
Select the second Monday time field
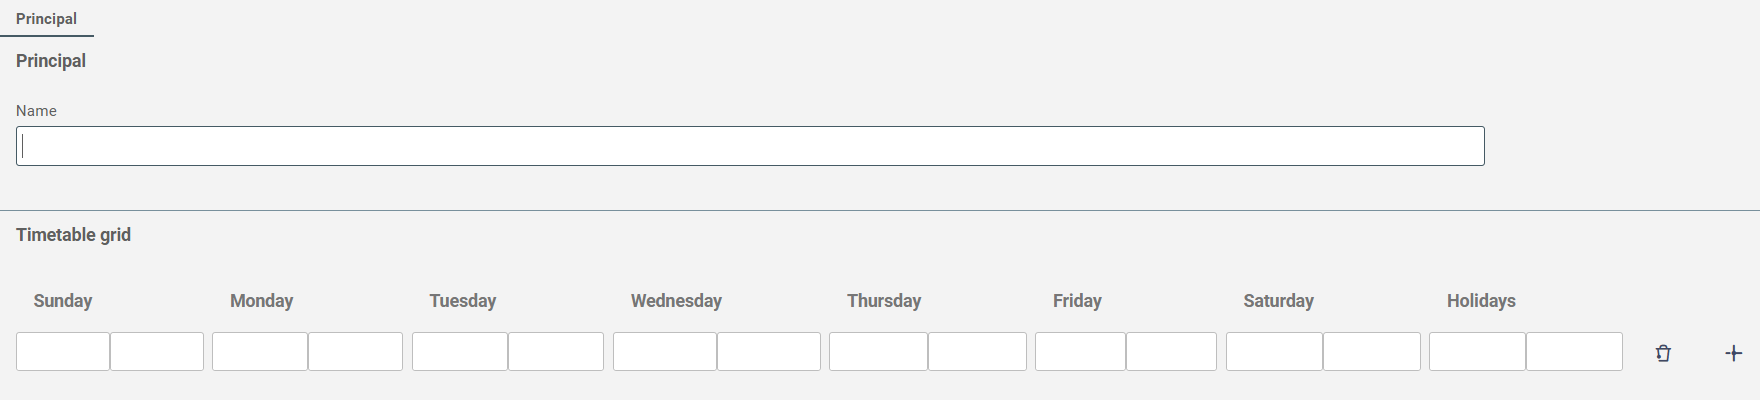(355, 352)
